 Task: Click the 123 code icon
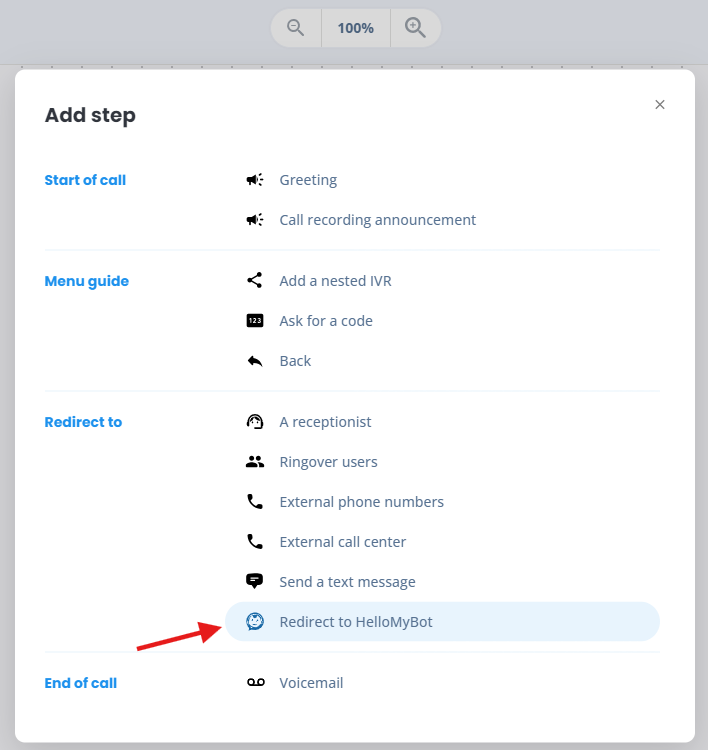click(x=254, y=320)
